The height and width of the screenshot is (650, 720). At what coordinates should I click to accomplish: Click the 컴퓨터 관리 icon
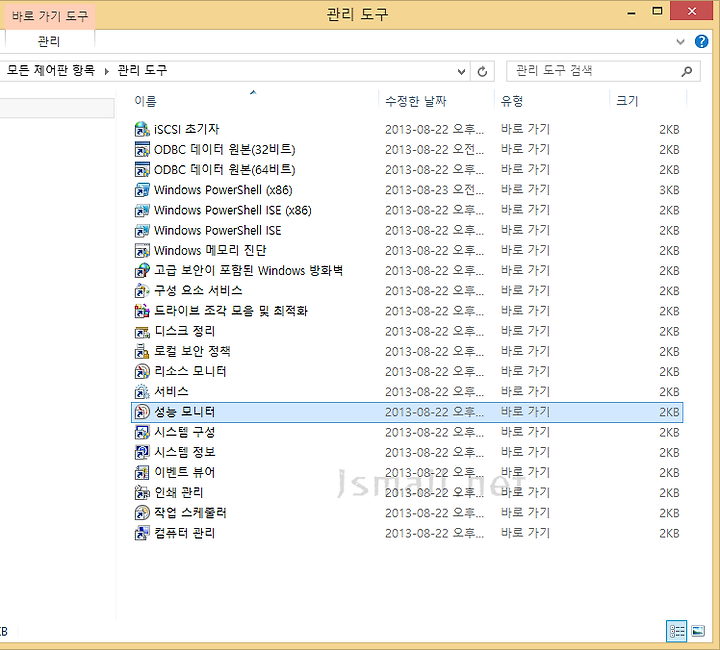pos(142,533)
